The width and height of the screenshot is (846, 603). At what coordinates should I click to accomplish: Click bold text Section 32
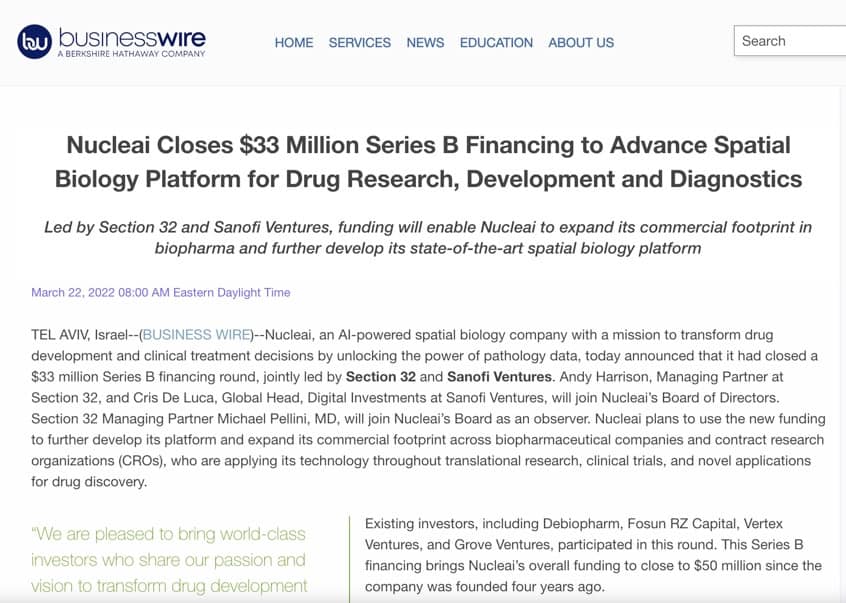click(380, 376)
